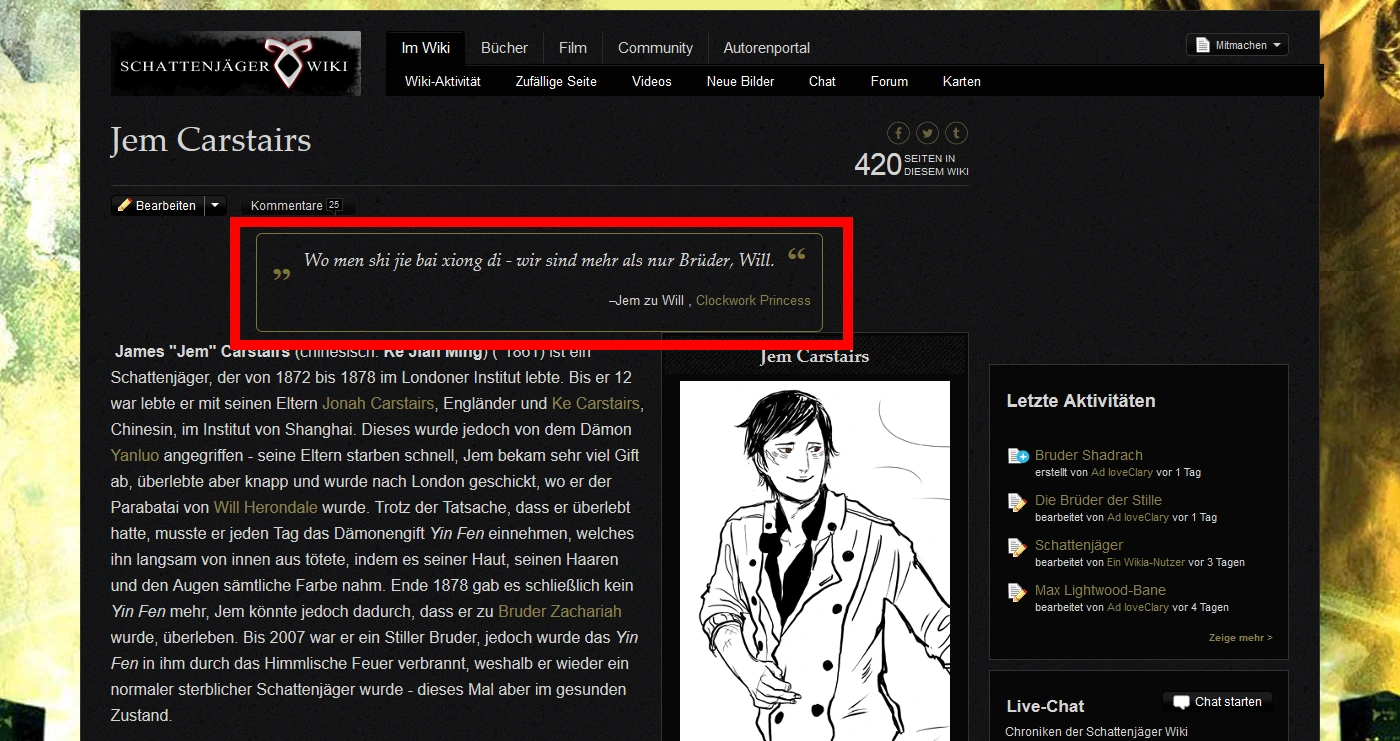This screenshot has height=741, width=1400.
Task: Open the Autorenportal tab
Action: [x=767, y=47]
